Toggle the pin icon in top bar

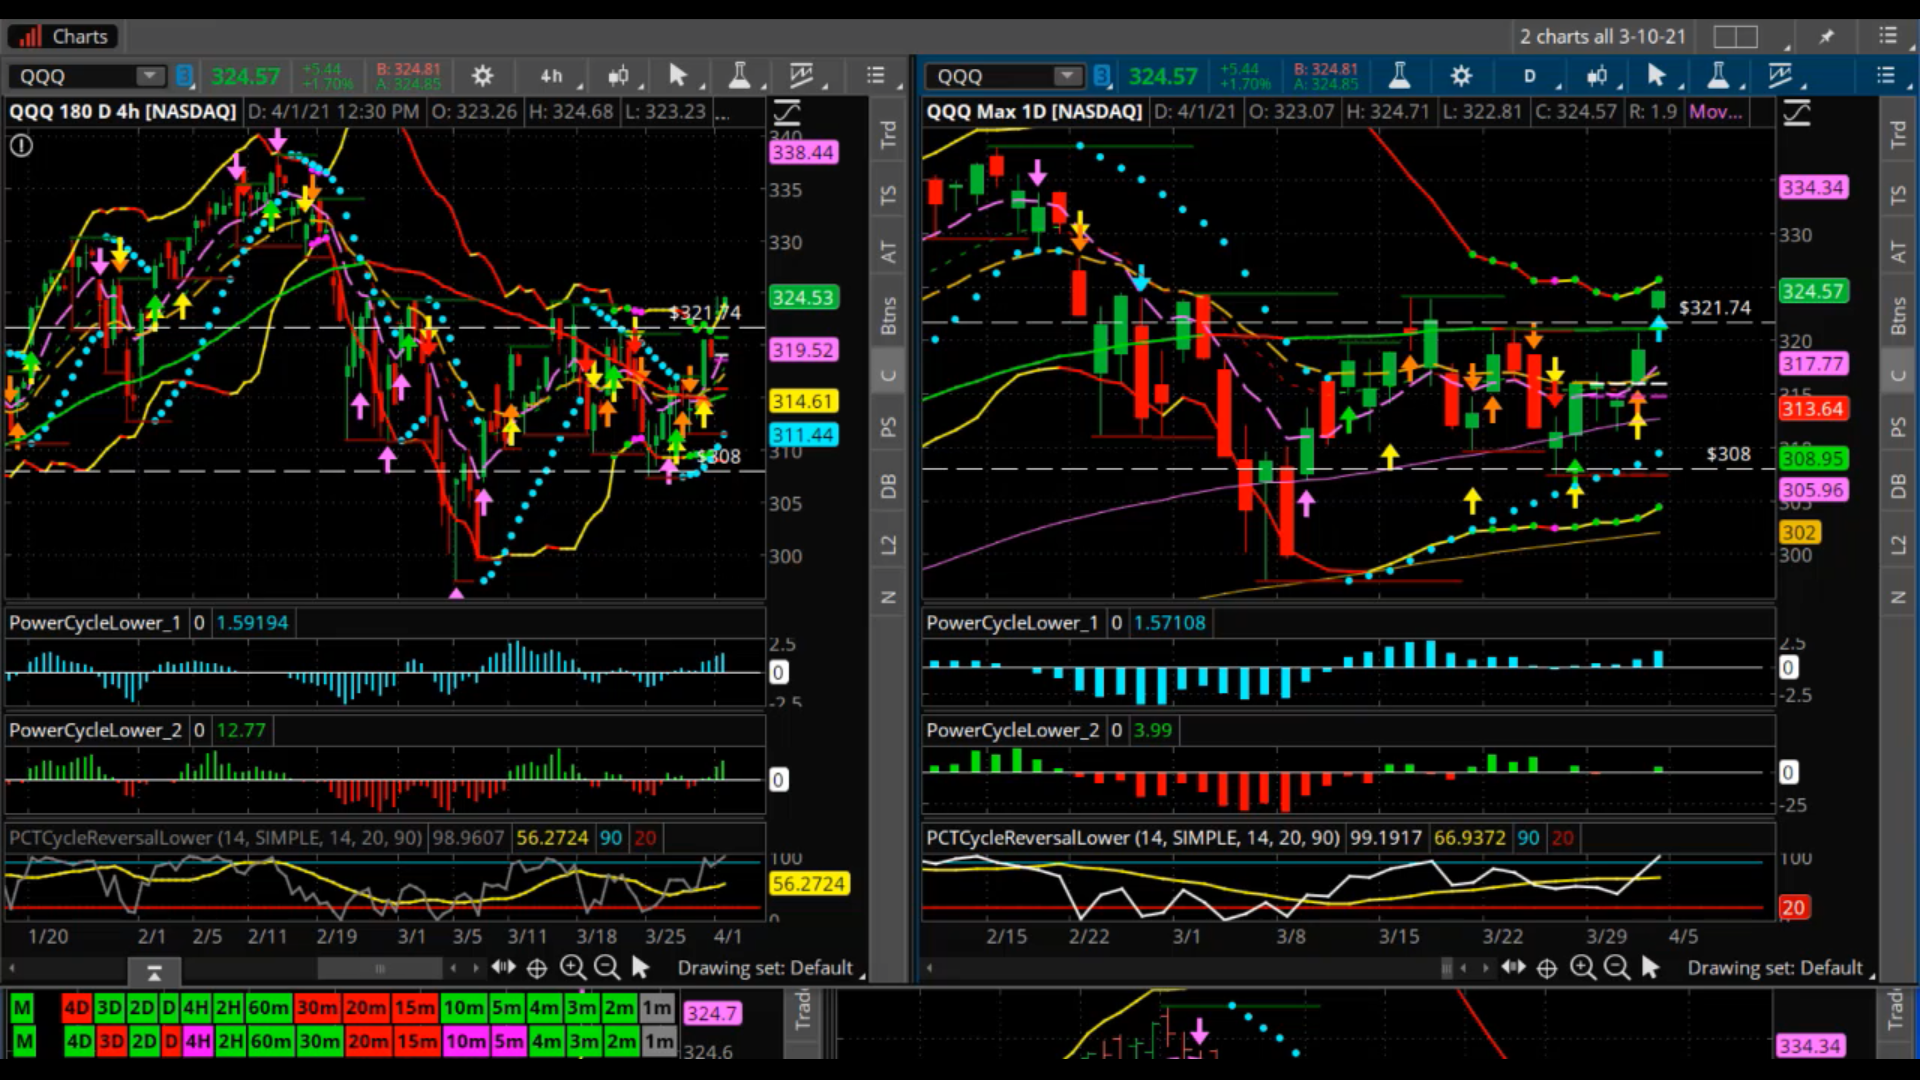coord(1827,36)
